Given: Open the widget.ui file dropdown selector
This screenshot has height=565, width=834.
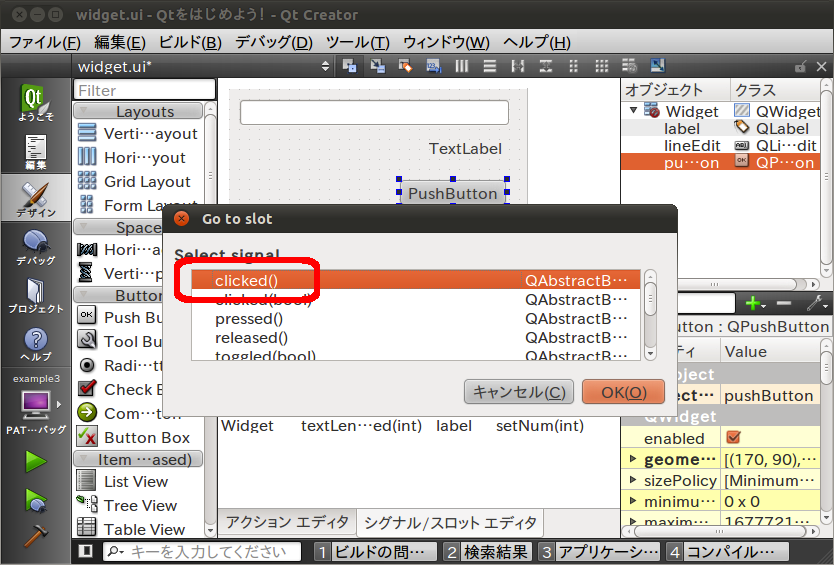Looking at the screenshot, I should coord(324,66).
